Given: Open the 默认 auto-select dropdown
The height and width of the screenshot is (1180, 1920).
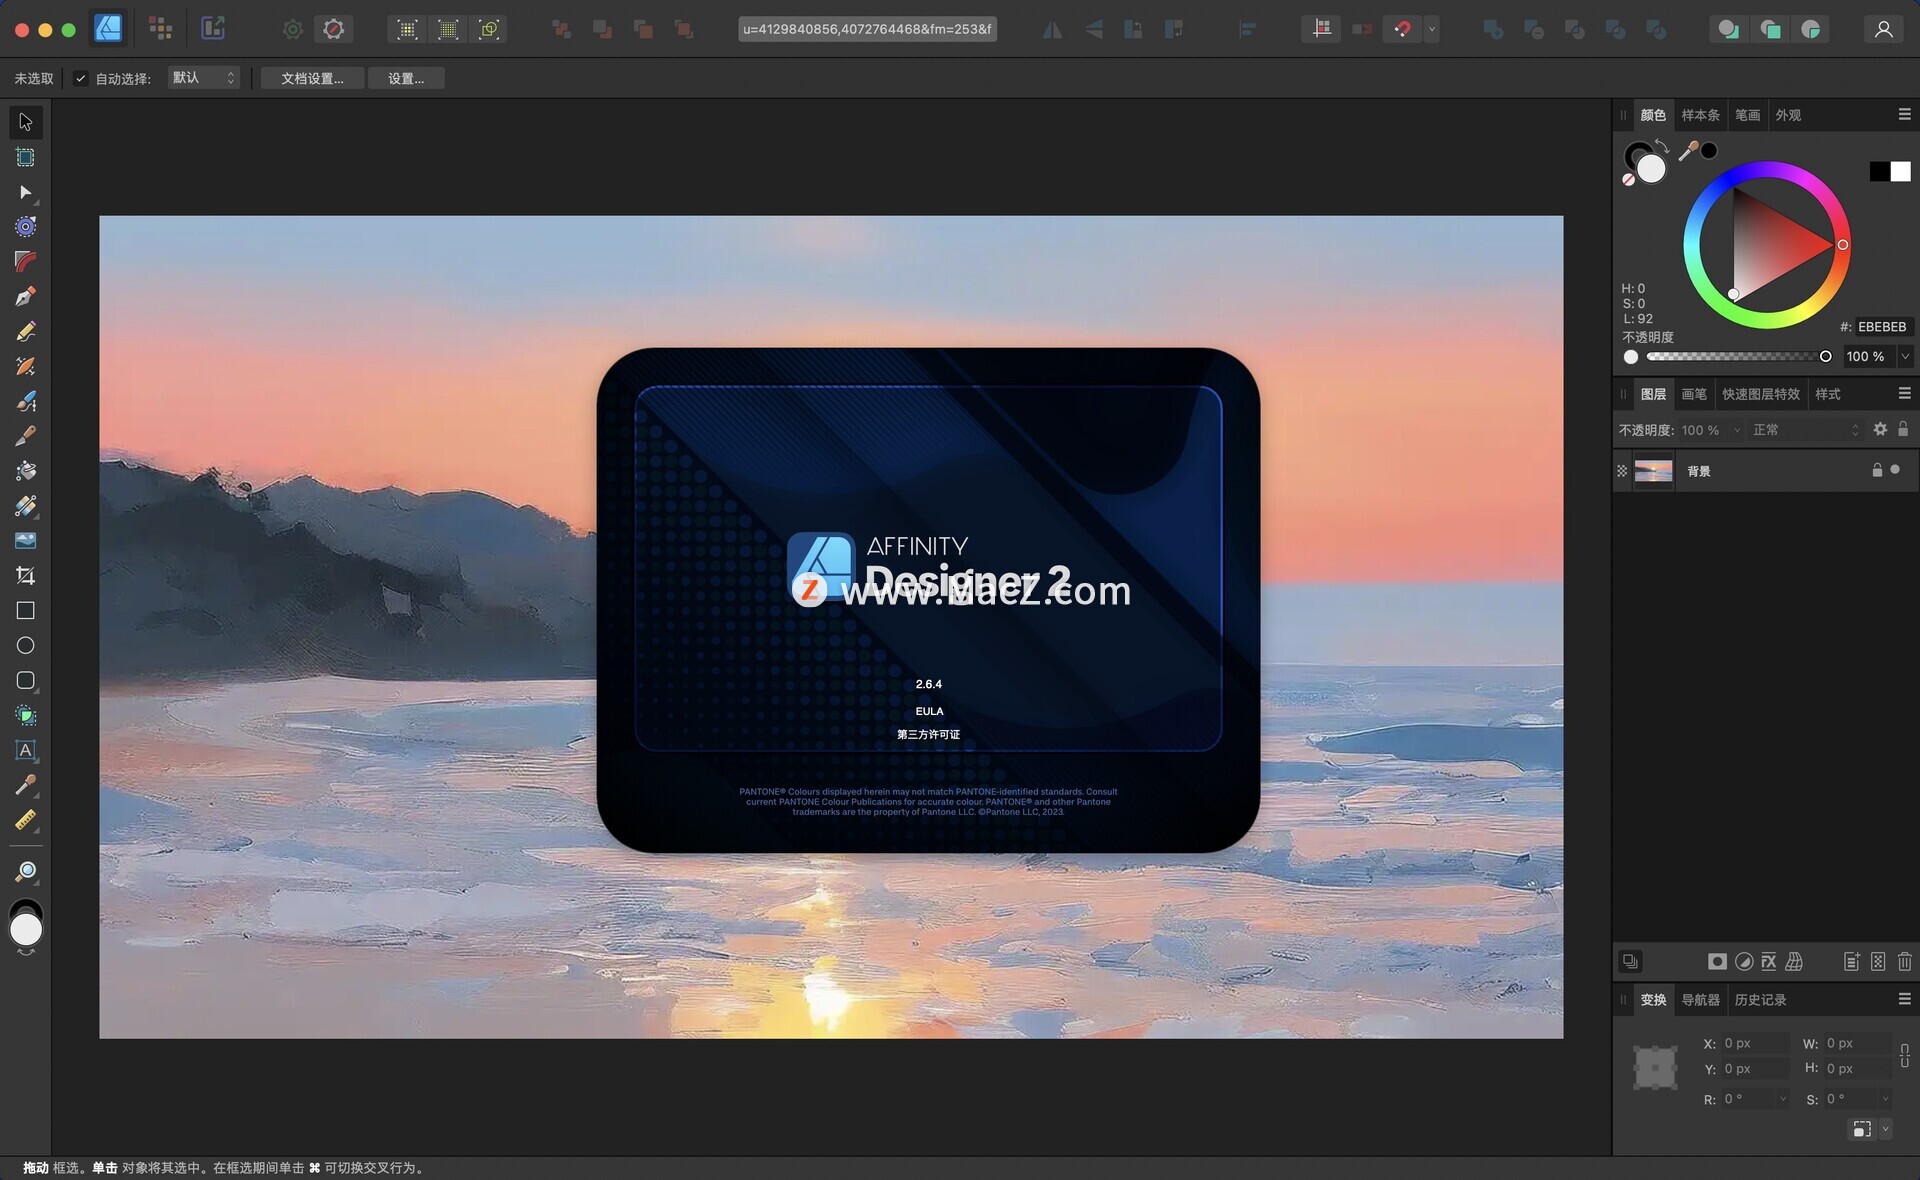Looking at the screenshot, I should pos(204,78).
